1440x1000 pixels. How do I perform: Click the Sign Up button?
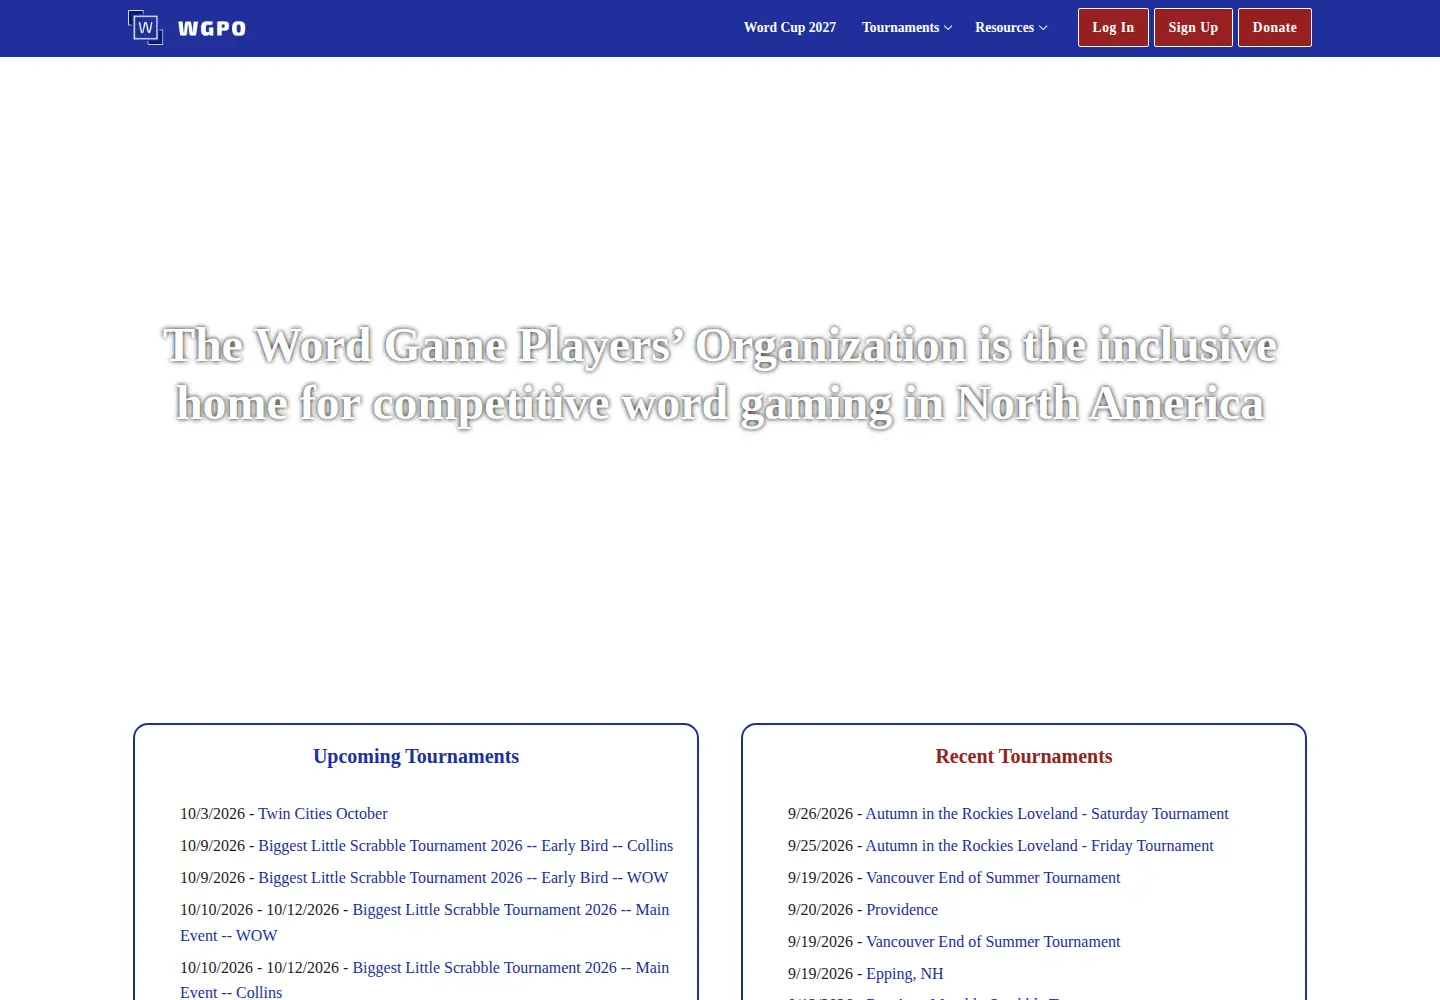tap(1193, 28)
